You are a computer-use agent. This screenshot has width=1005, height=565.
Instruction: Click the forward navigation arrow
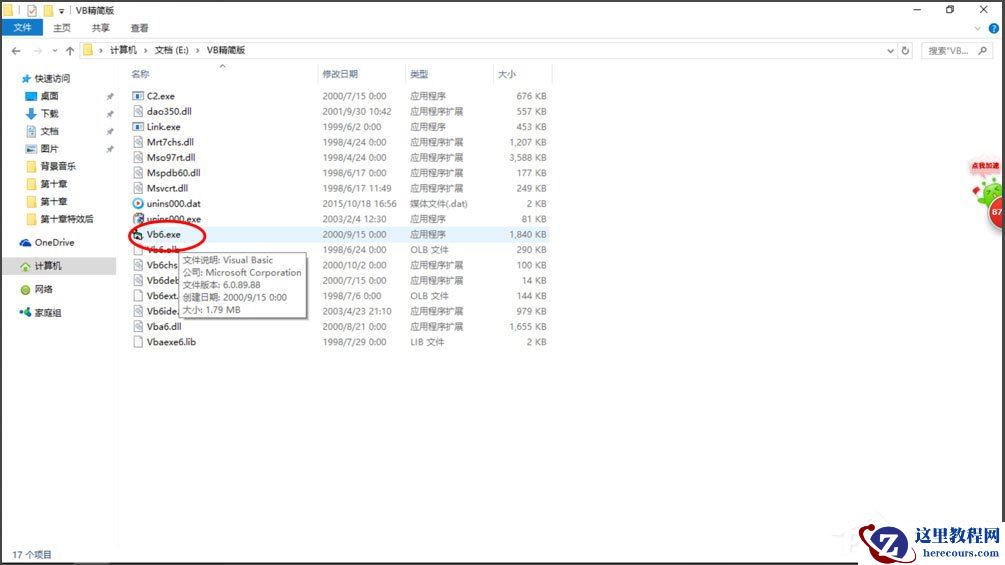pos(38,51)
